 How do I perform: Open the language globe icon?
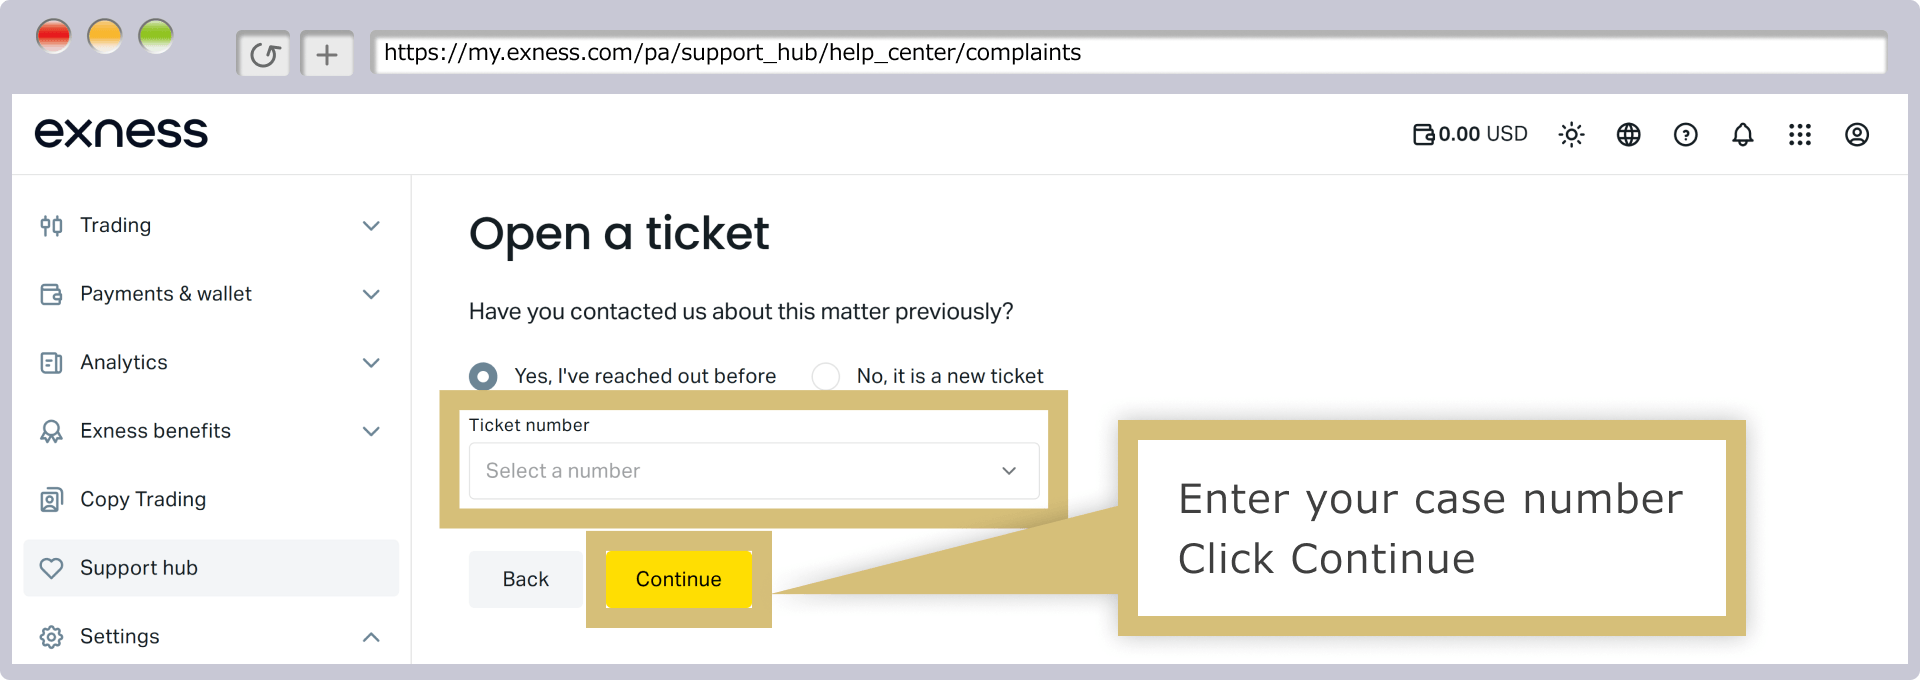pos(1628,134)
